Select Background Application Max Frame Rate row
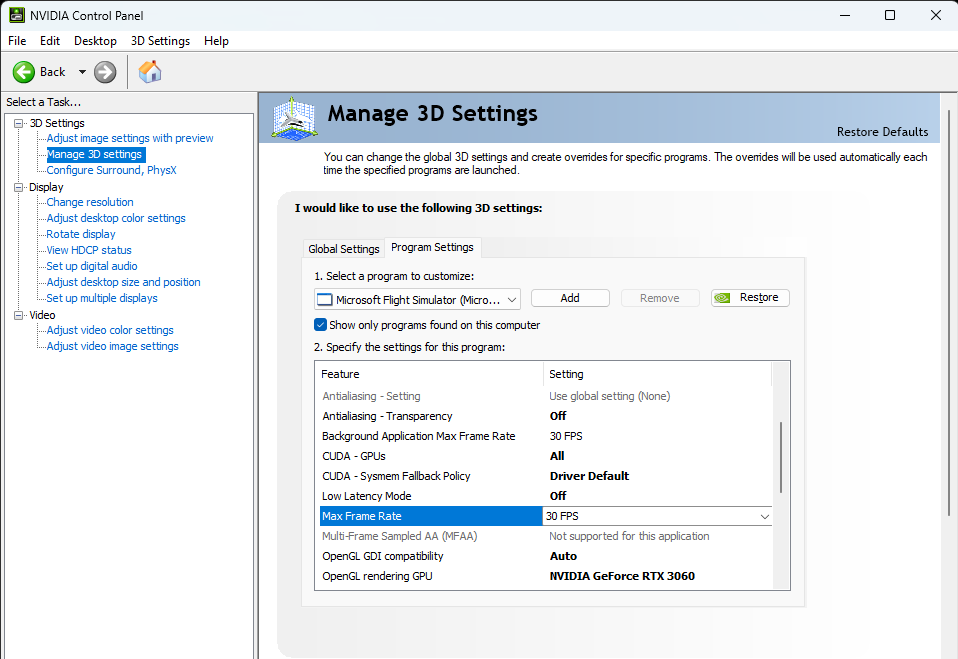The width and height of the screenshot is (958, 659). pos(546,436)
